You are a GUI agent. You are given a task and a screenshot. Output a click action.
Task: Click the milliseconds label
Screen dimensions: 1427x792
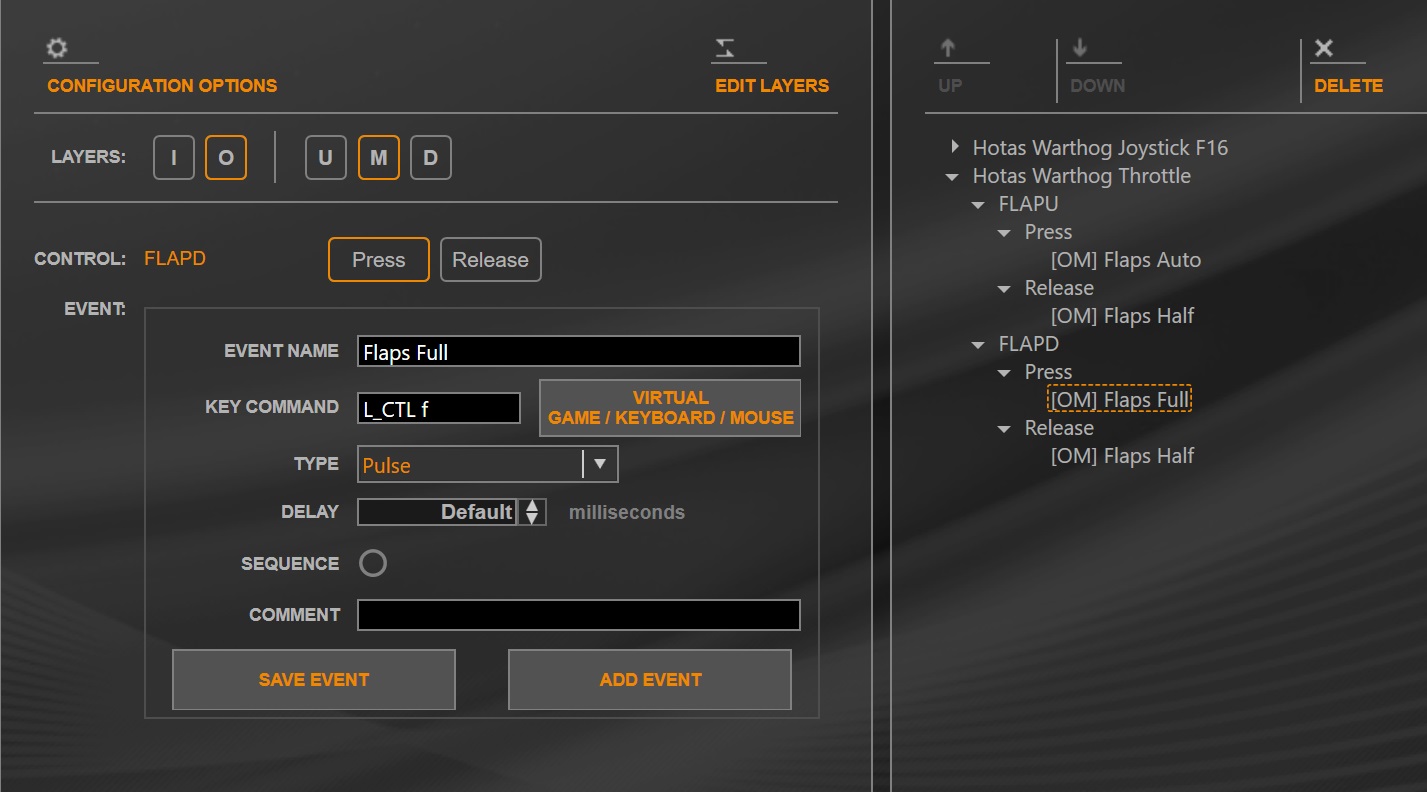[x=627, y=513]
